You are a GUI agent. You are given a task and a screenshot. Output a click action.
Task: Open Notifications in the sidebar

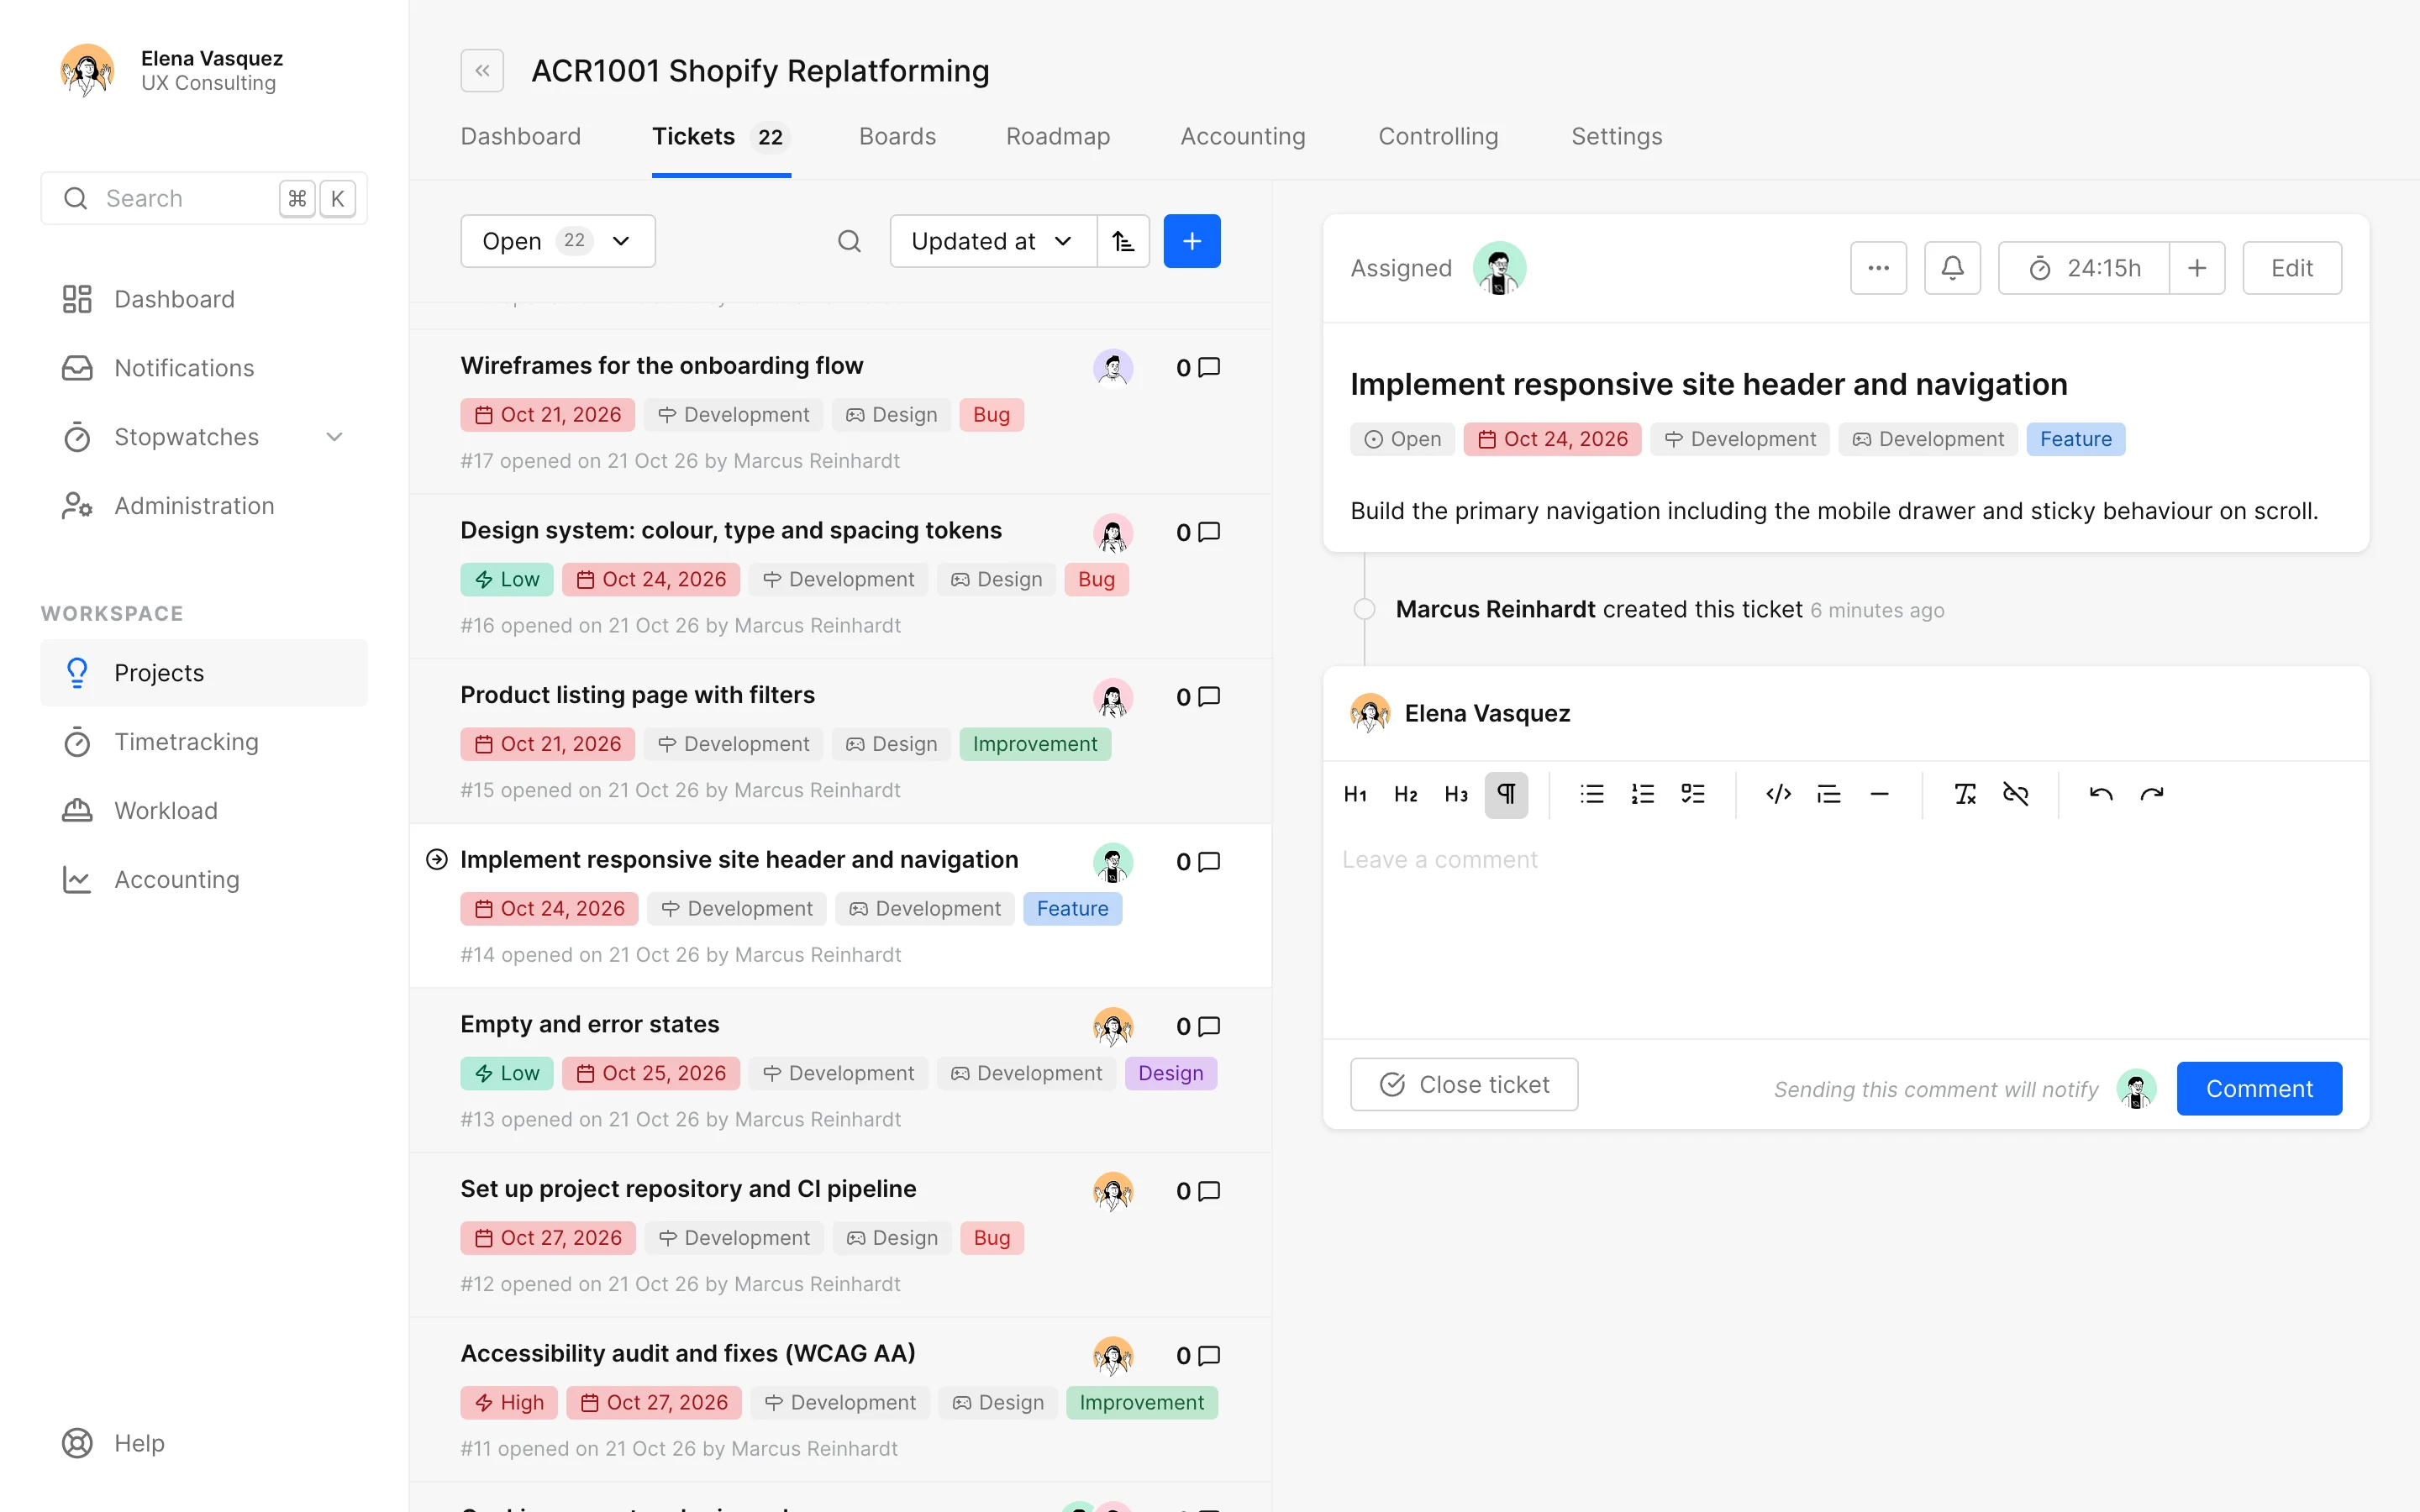[x=204, y=368]
